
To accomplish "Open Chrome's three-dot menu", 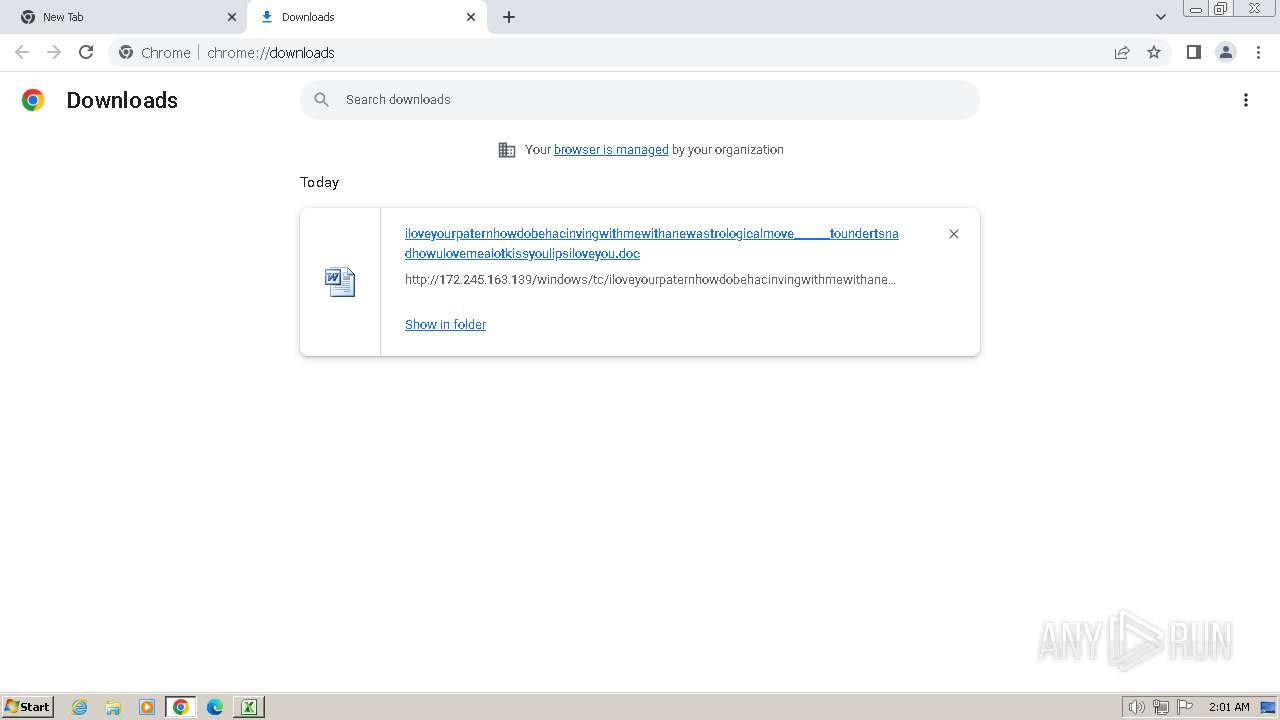I will tap(1258, 52).
